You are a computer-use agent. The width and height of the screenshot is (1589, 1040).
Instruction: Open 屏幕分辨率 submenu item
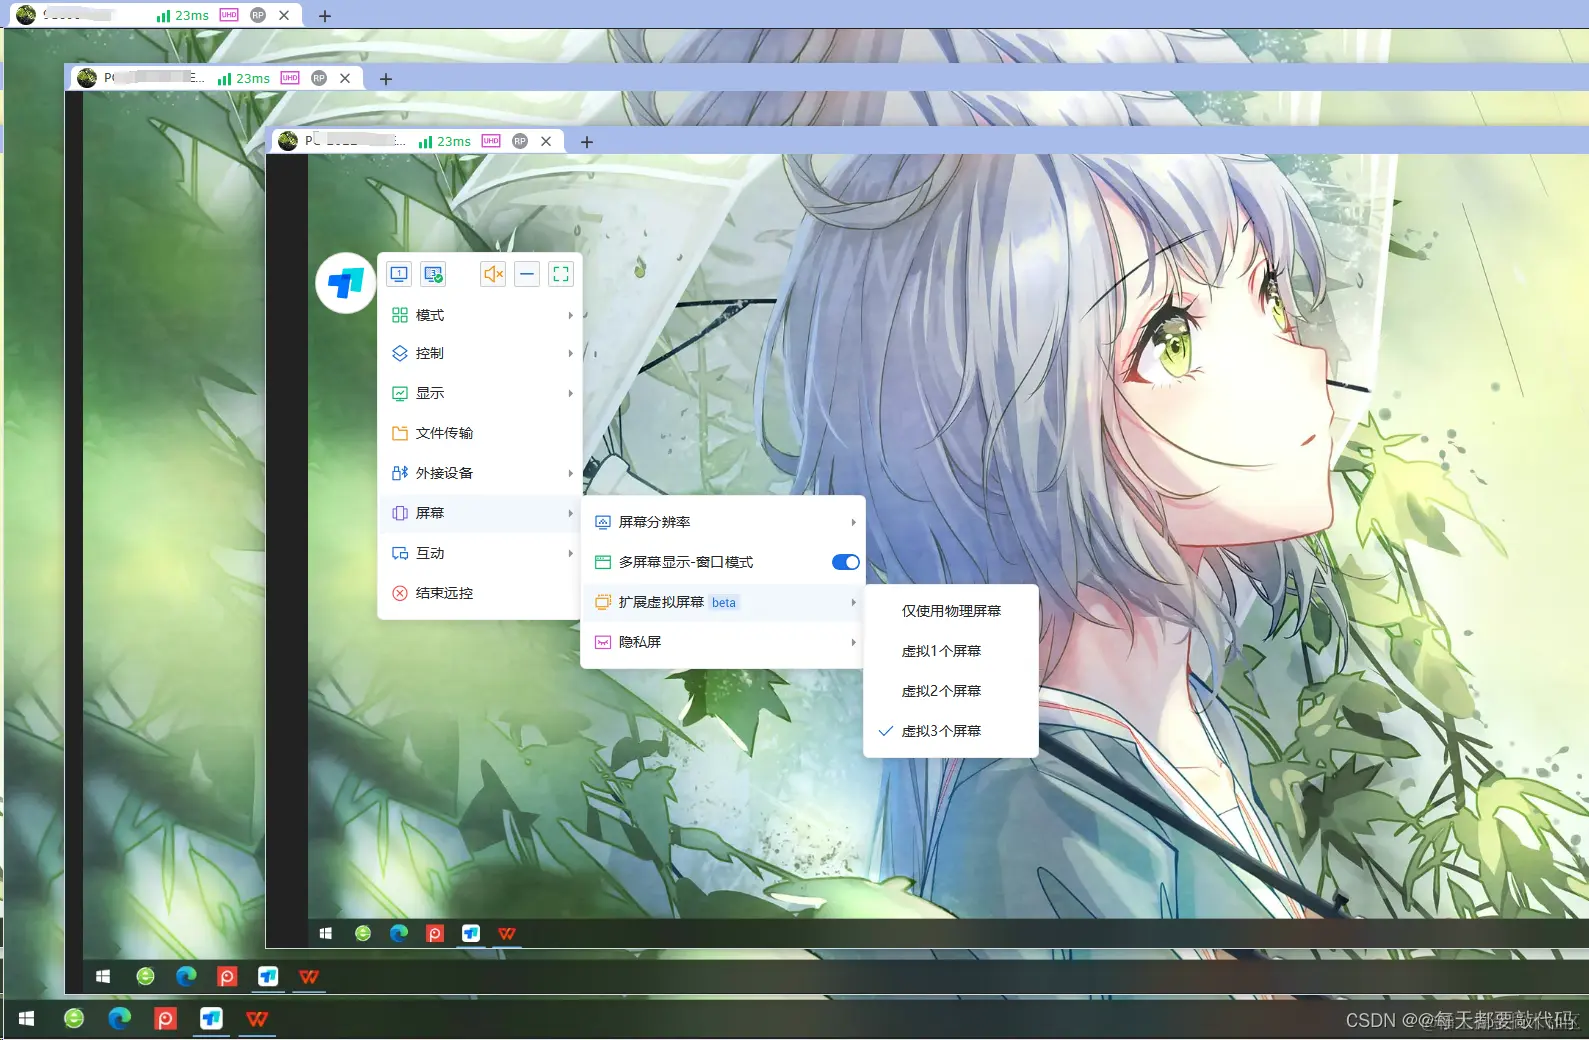723,522
